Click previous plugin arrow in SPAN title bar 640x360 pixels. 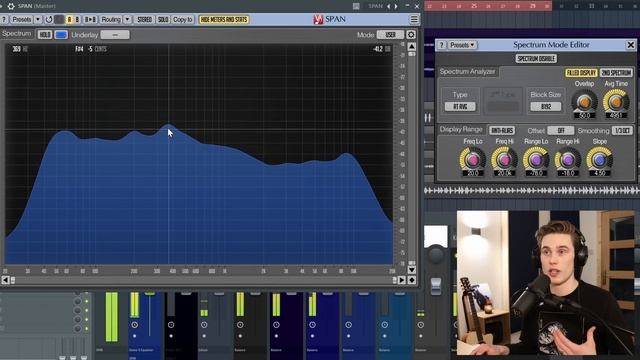(x=389, y=6)
